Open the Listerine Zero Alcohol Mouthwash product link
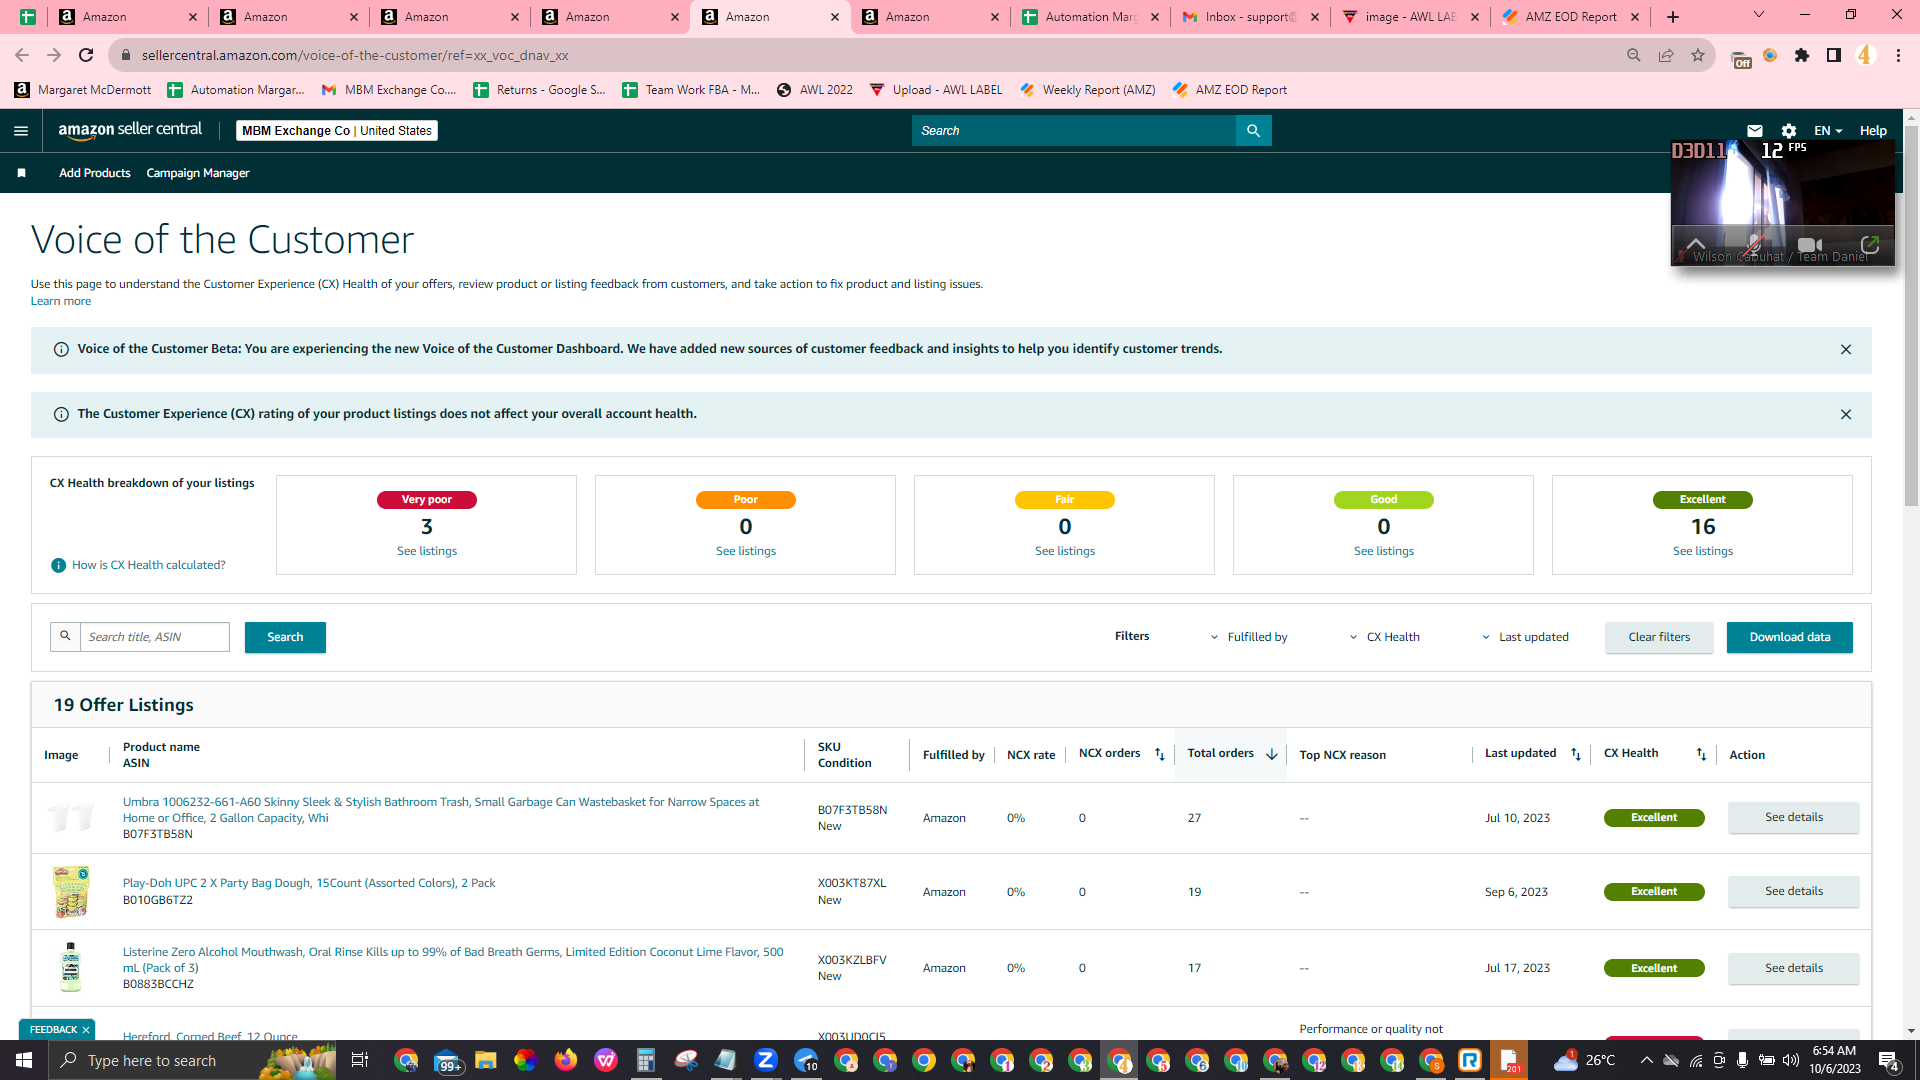 click(x=453, y=960)
